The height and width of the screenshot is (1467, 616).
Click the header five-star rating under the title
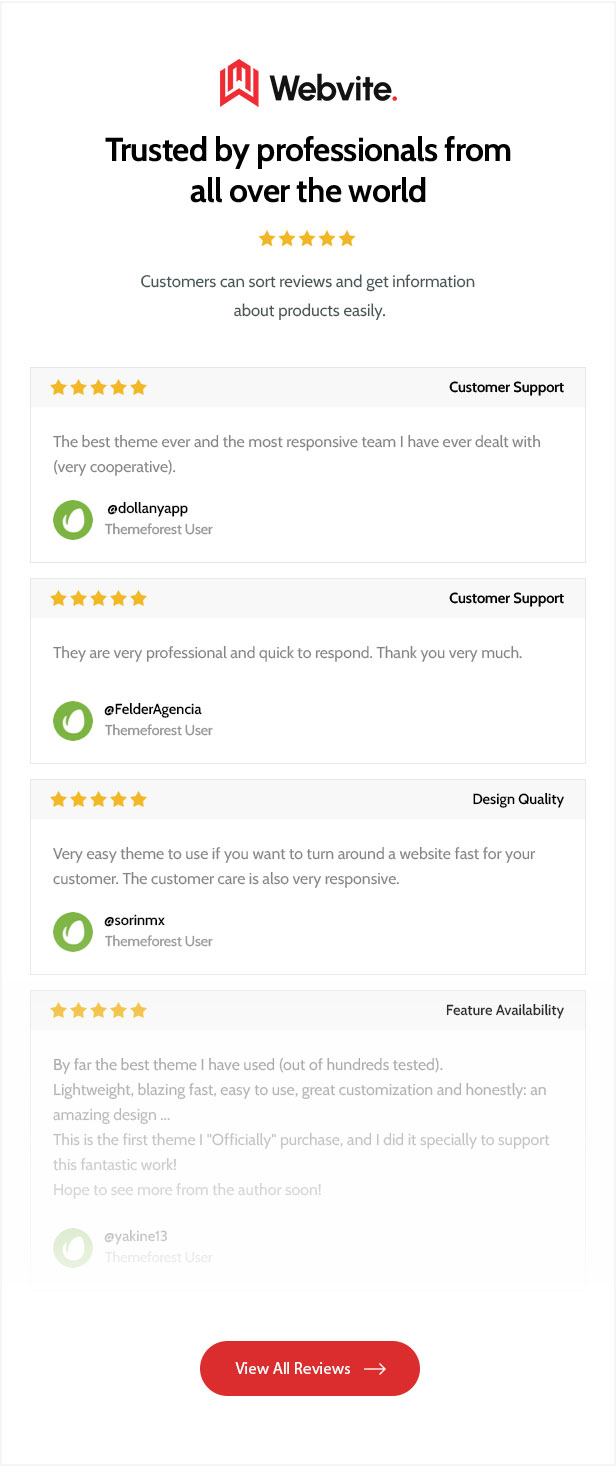point(307,239)
